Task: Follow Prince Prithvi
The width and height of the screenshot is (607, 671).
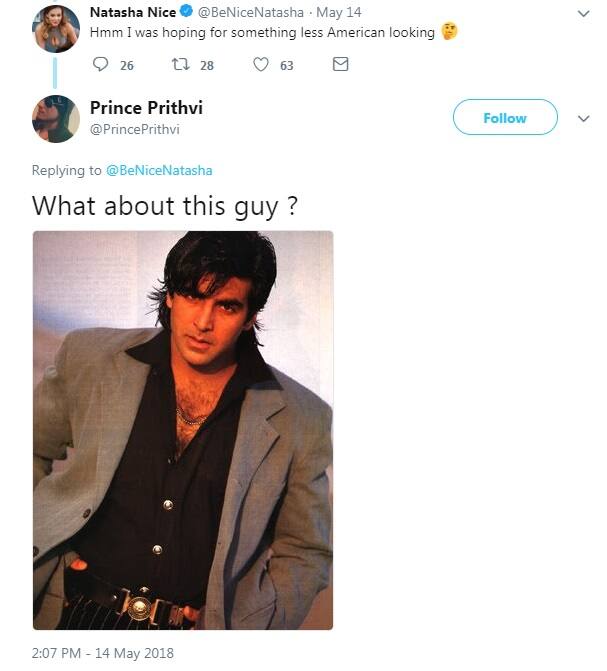Action: coord(505,117)
